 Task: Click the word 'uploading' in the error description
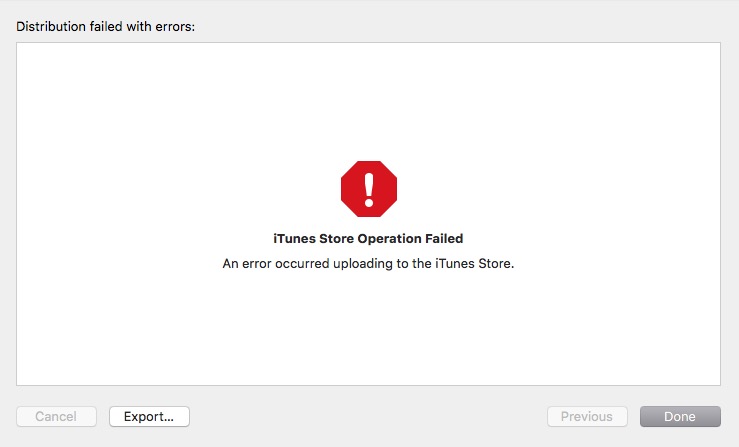point(363,264)
